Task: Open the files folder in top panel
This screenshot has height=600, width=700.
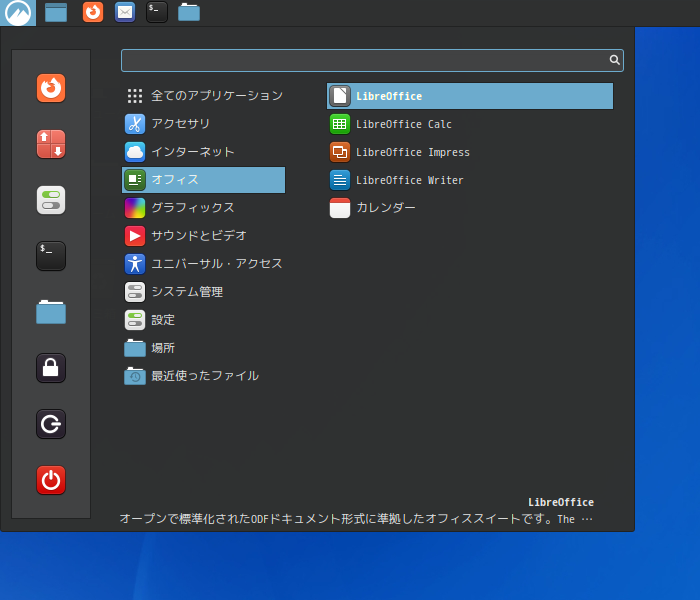Action: point(189,12)
